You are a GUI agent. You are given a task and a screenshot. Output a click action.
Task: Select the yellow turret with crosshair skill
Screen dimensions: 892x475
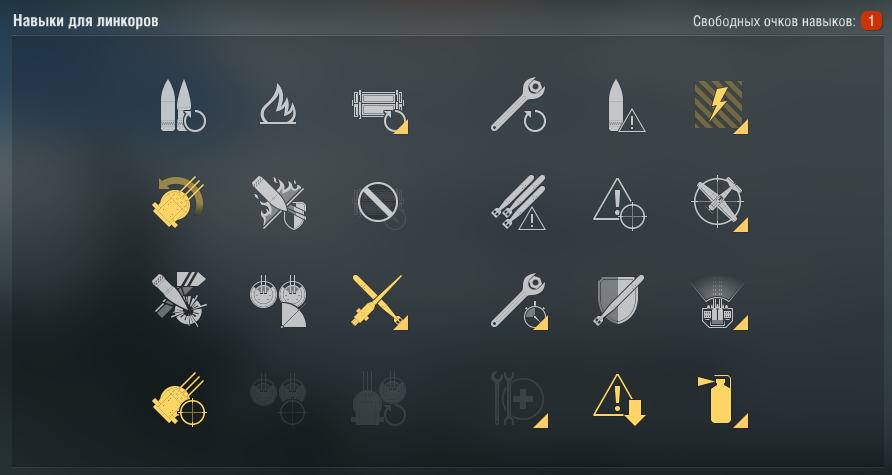179,399
